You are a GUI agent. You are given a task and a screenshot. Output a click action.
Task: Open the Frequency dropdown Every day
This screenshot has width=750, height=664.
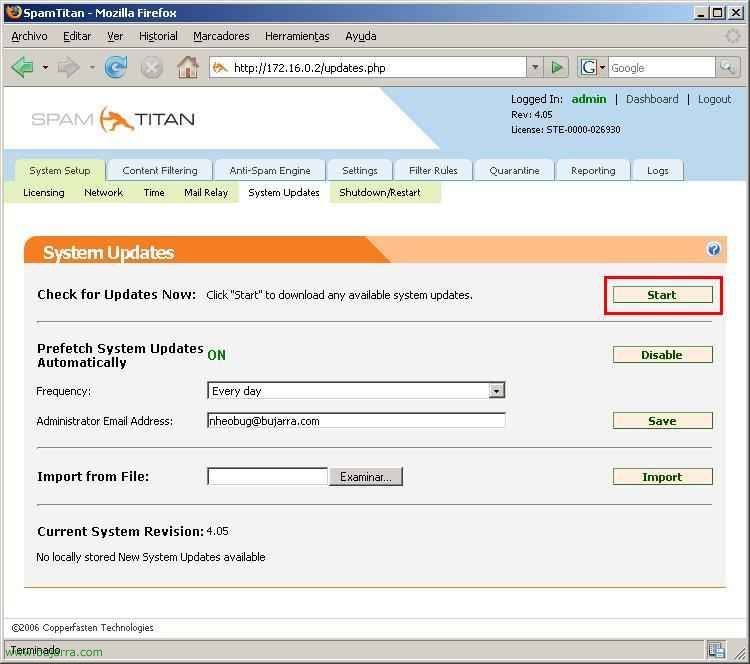point(356,390)
